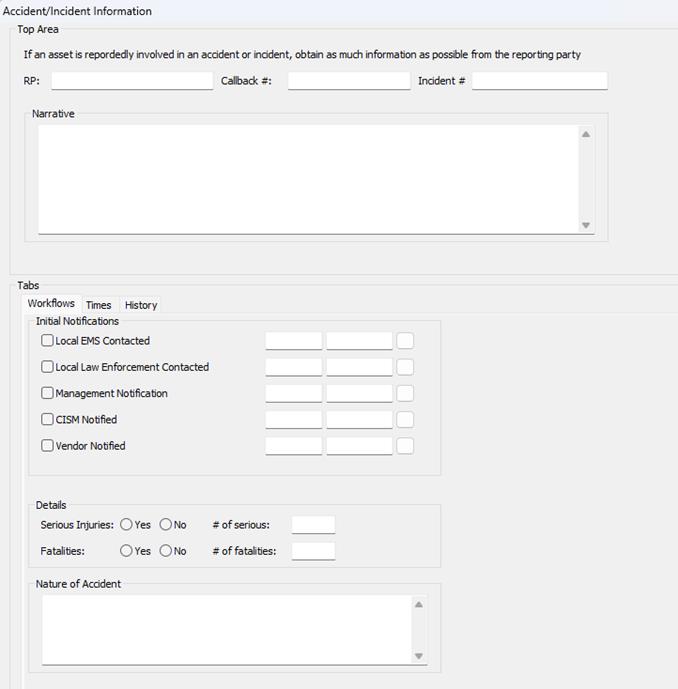Click Narrative scrollbar down arrow
This screenshot has width=678, height=689.
(x=586, y=225)
